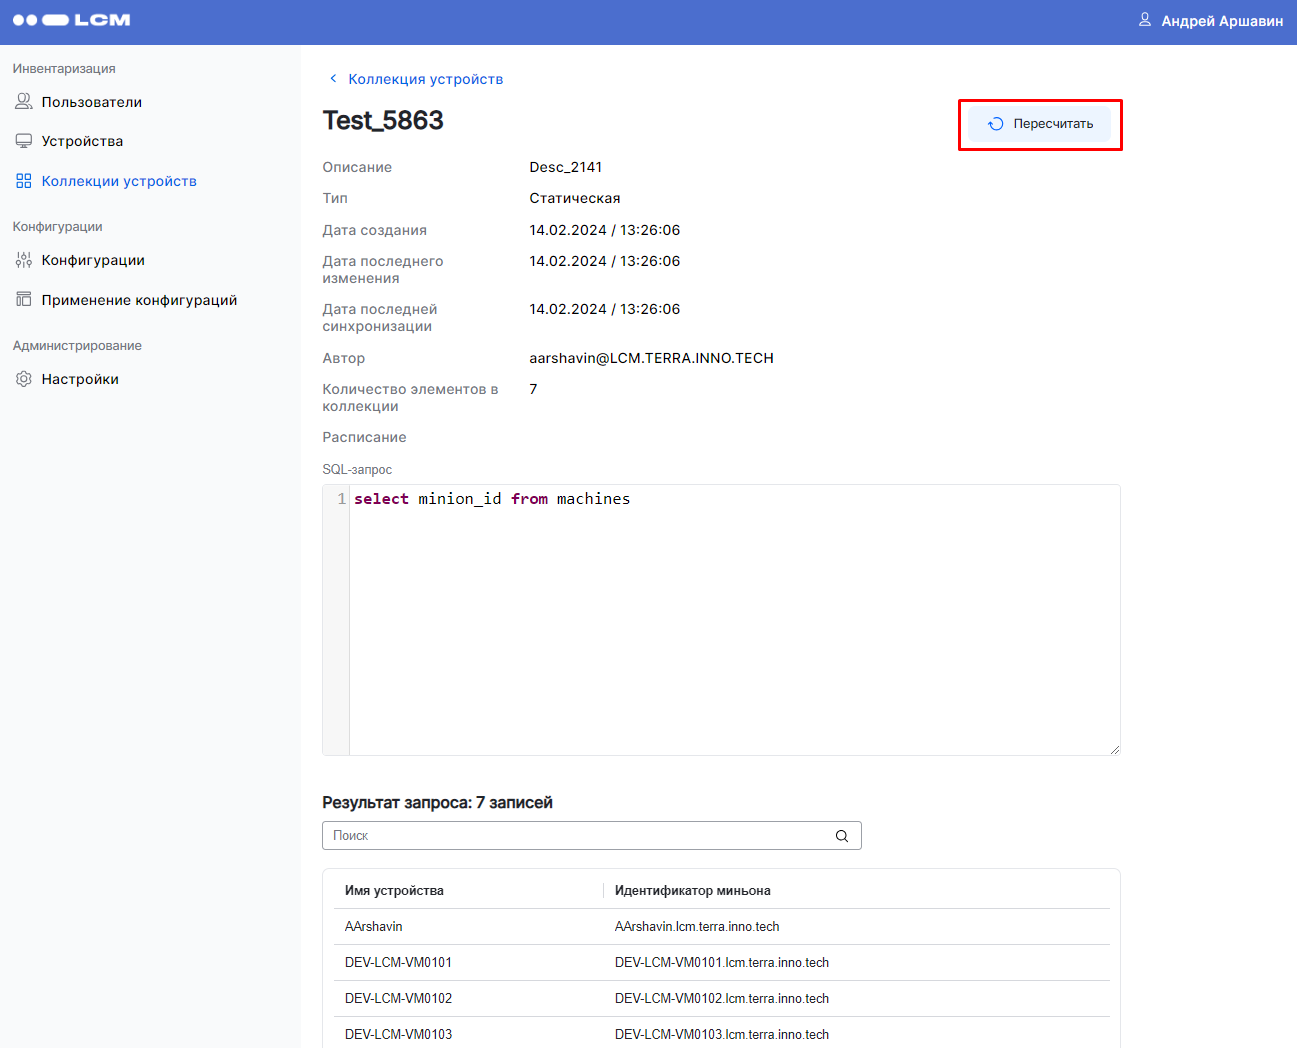Click the Коллекции устройств grid icon
Screen dimensions: 1297x1048
pyautogui.click(x=24, y=181)
